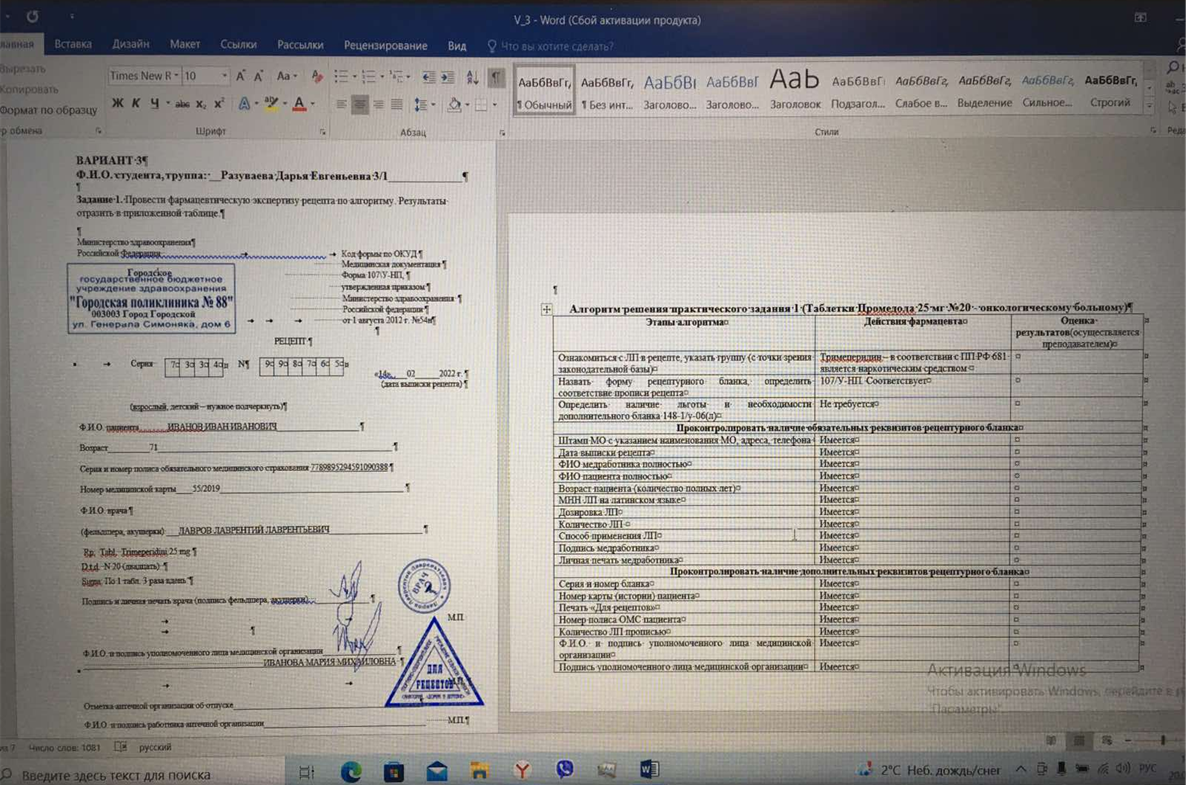Open the font name Times New Roman box
The height and width of the screenshot is (785, 1187).
[144, 76]
